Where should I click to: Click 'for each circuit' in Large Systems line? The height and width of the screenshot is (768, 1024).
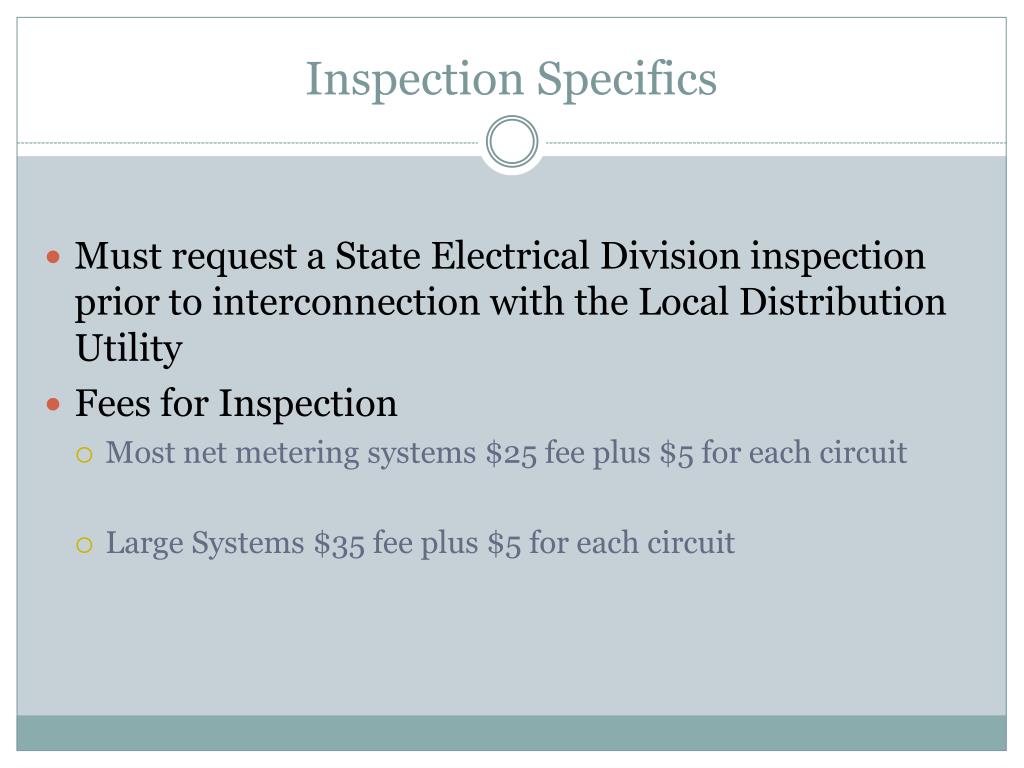[632, 543]
